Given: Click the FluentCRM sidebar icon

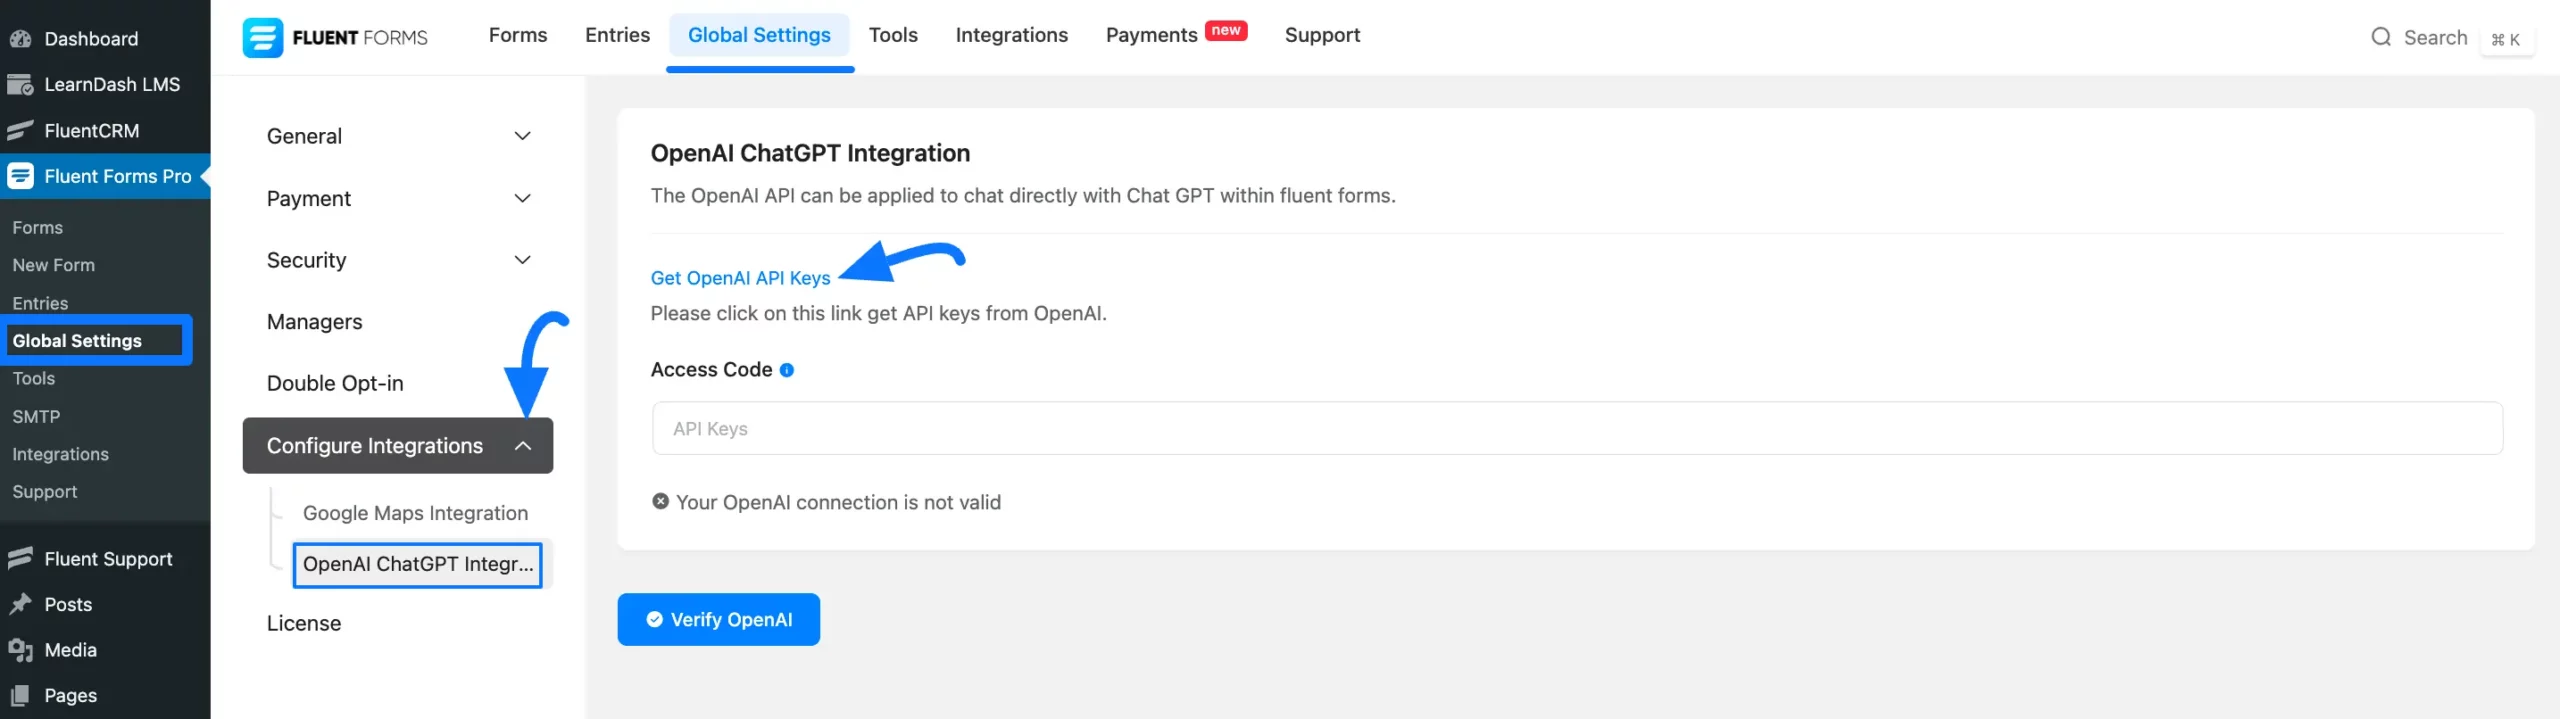Looking at the screenshot, I should click(20, 131).
